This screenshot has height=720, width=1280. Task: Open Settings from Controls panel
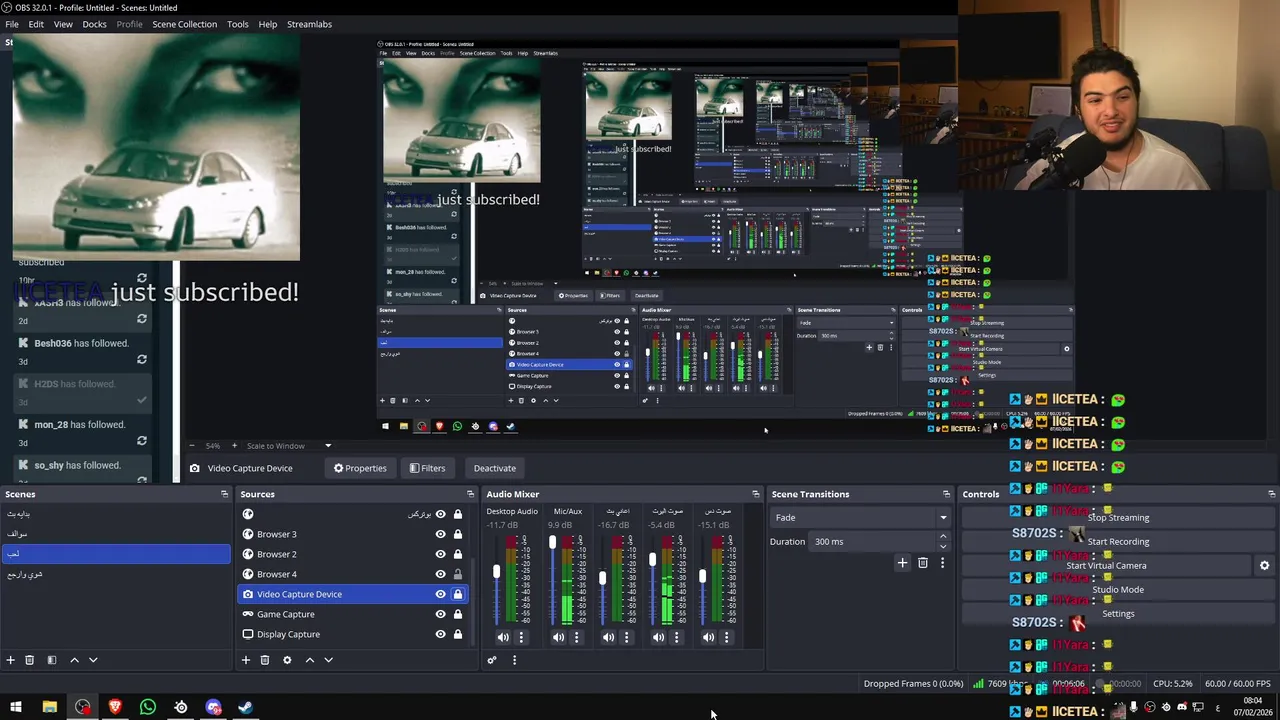click(1118, 614)
